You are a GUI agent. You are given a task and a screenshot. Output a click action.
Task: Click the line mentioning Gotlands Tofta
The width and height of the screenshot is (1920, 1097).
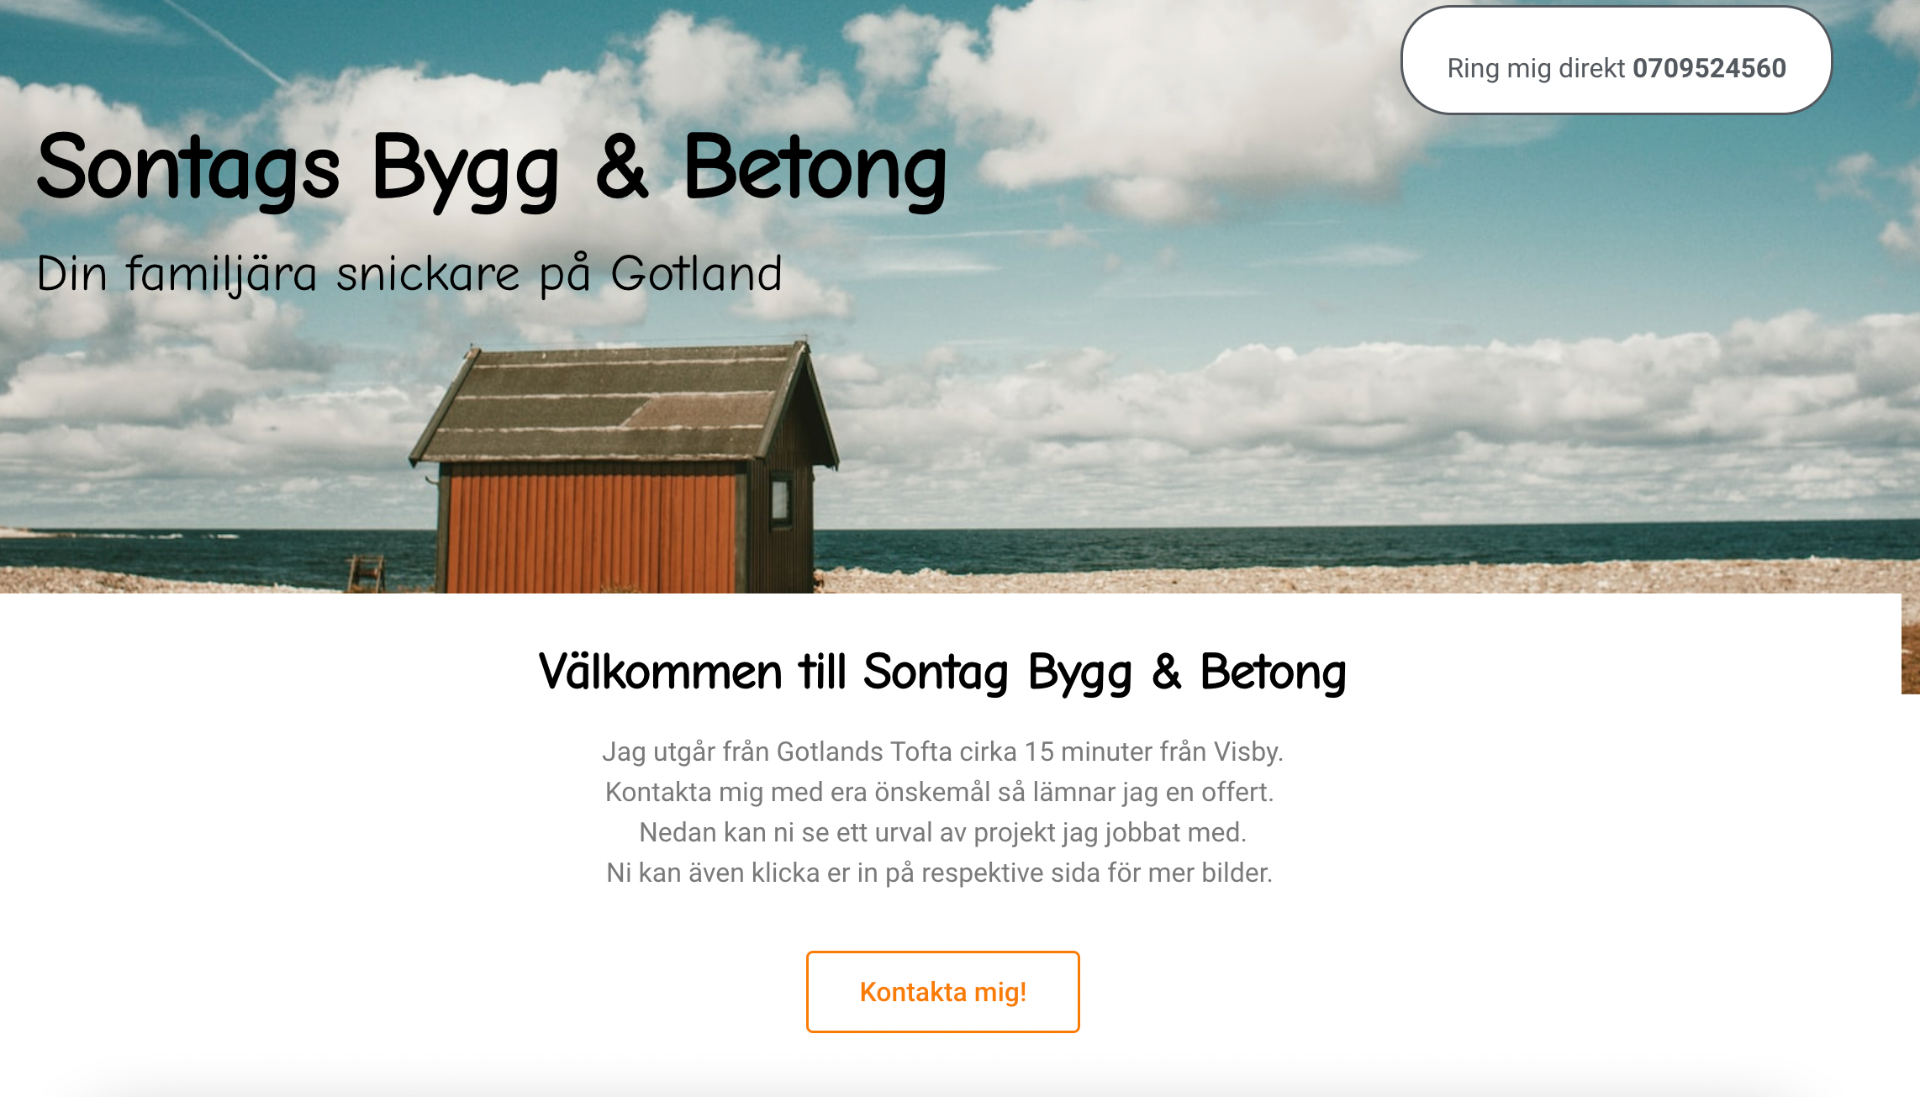(x=942, y=751)
